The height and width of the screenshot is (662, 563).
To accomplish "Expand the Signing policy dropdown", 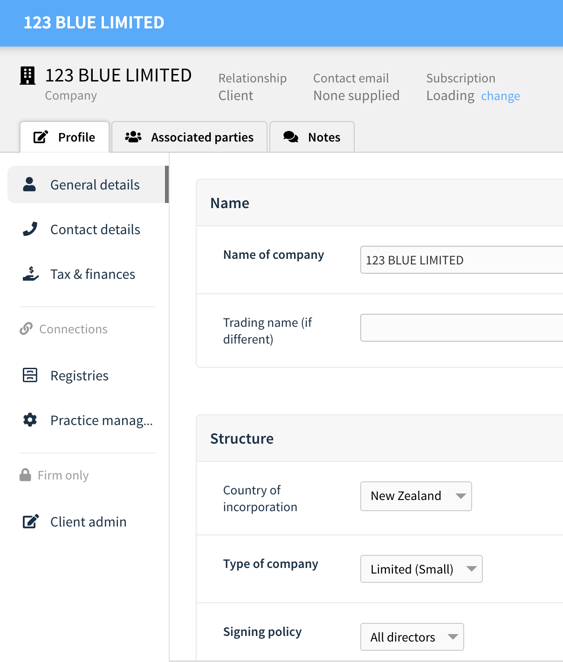I will click(412, 637).
